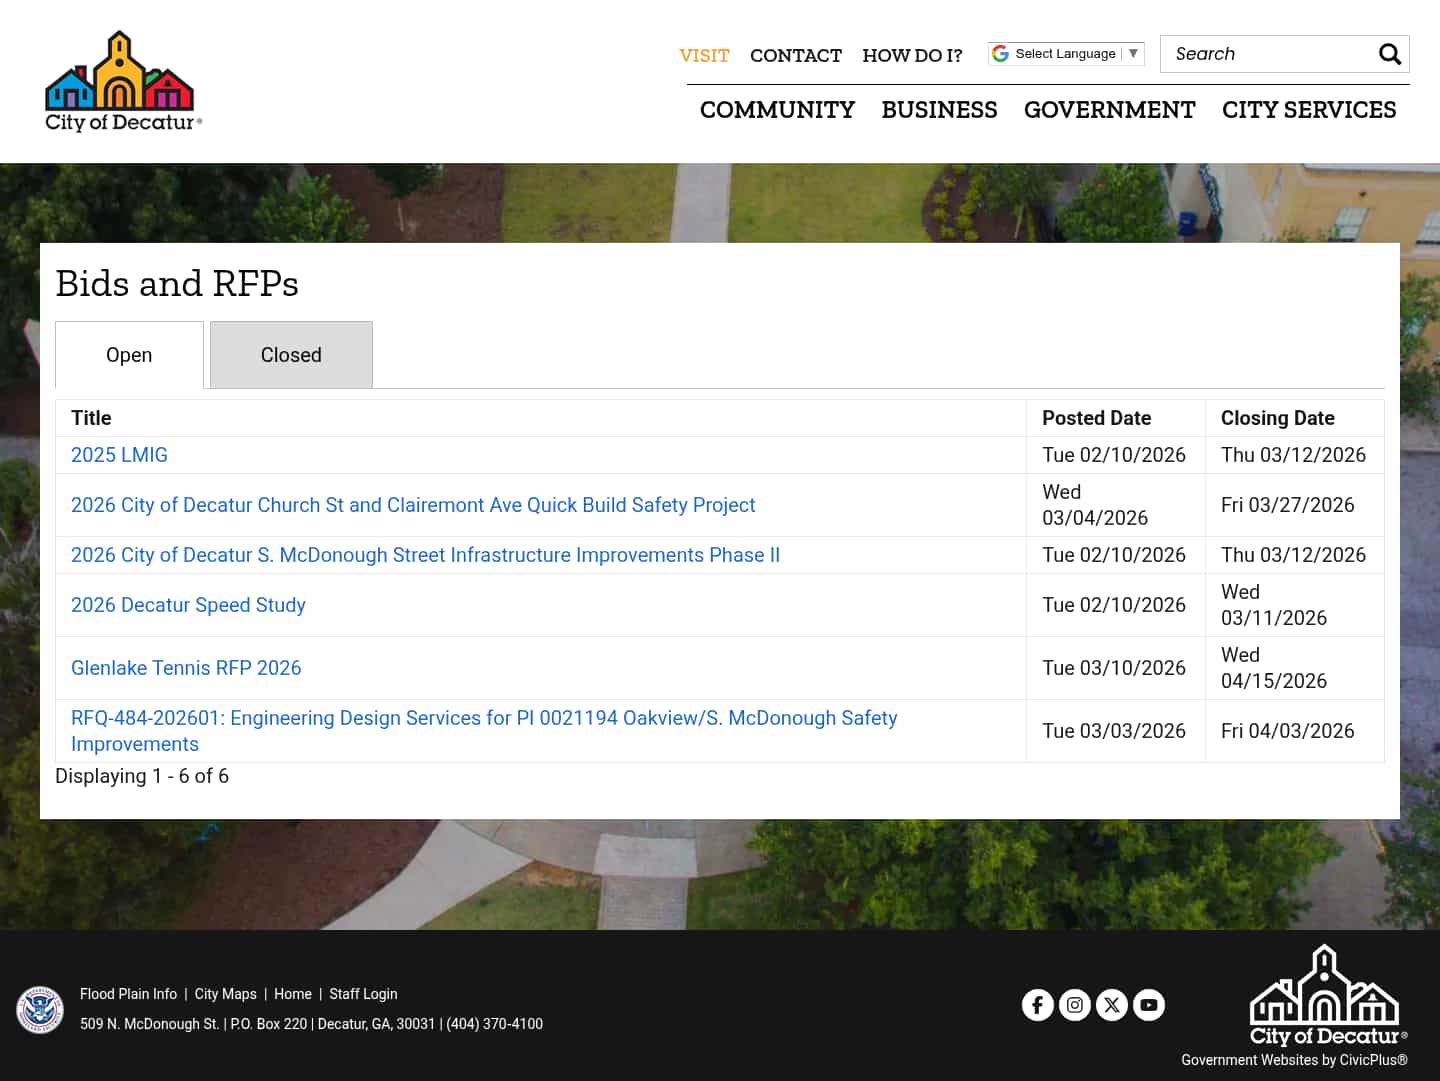Image resolution: width=1440 pixels, height=1081 pixels.
Task: Open the city's YouTube channel
Action: [1148, 1005]
